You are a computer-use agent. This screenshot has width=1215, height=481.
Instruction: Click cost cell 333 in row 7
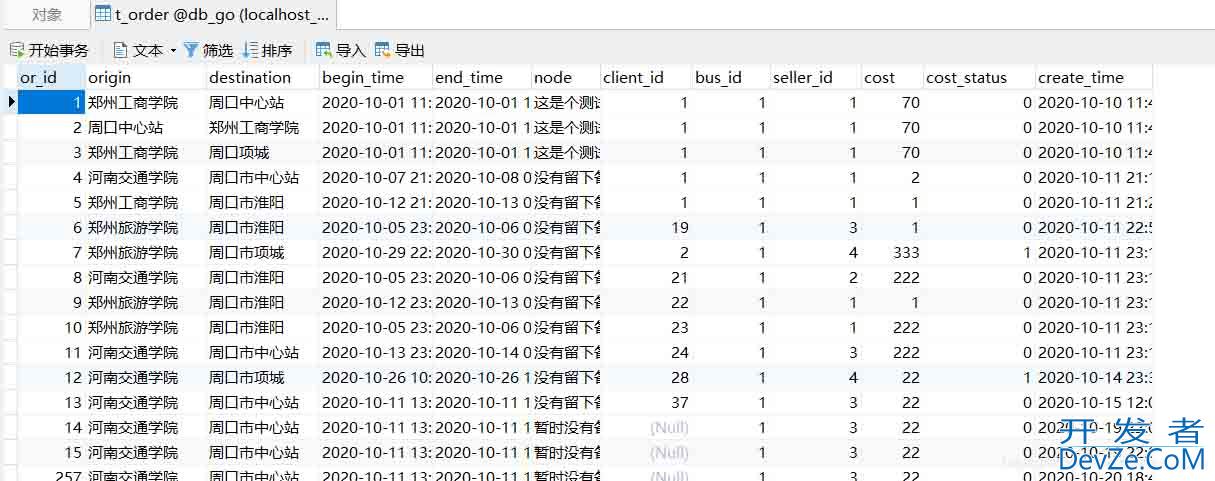coord(893,252)
